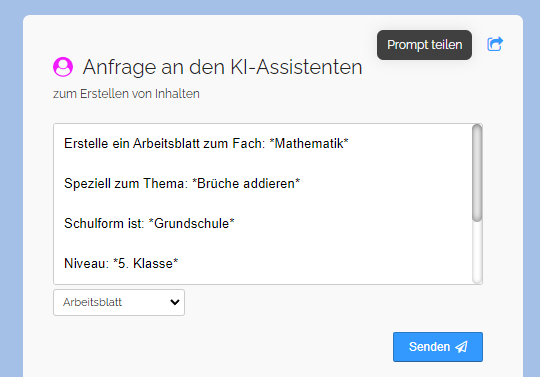Screen dimensions: 540x377
Task: Click on *5. Klasse* in the prompt text
Action: (145, 263)
